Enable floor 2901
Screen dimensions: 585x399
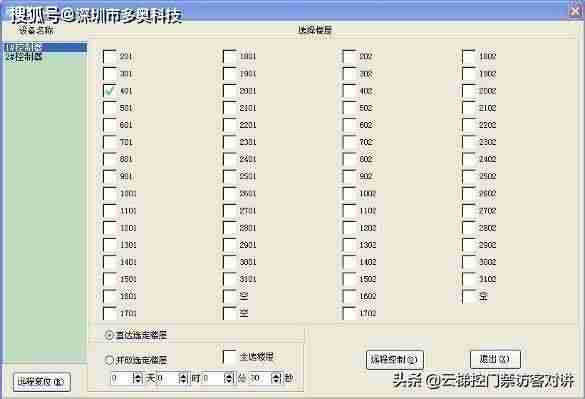pos(229,245)
